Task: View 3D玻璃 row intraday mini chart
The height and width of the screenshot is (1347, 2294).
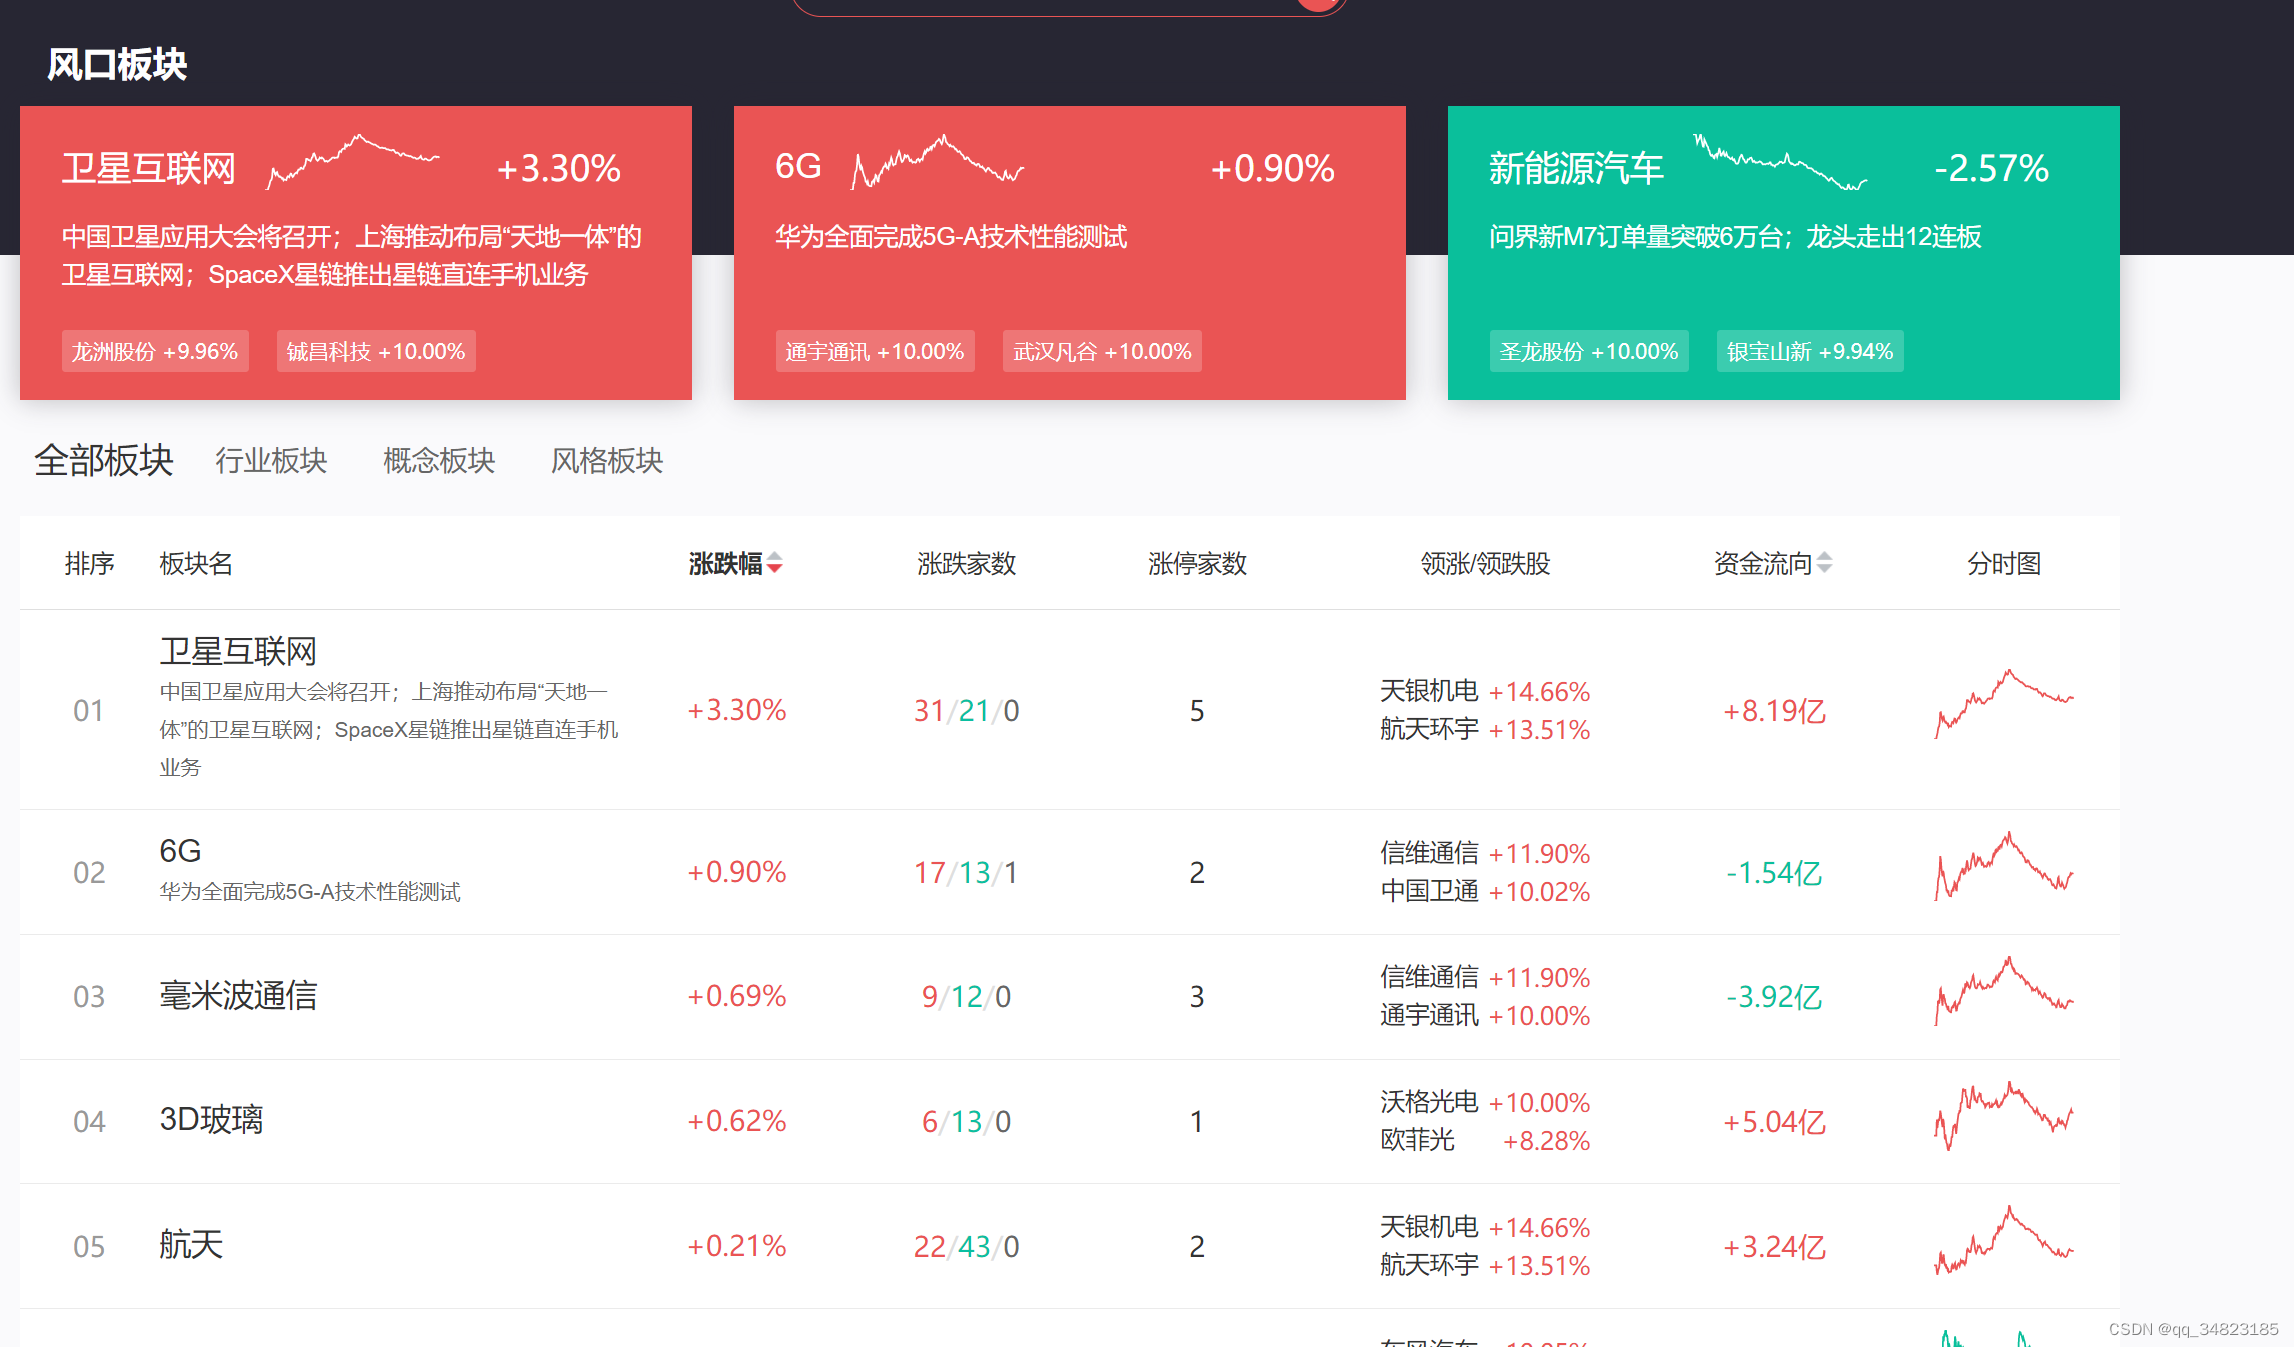Action: pyautogui.click(x=2004, y=1115)
